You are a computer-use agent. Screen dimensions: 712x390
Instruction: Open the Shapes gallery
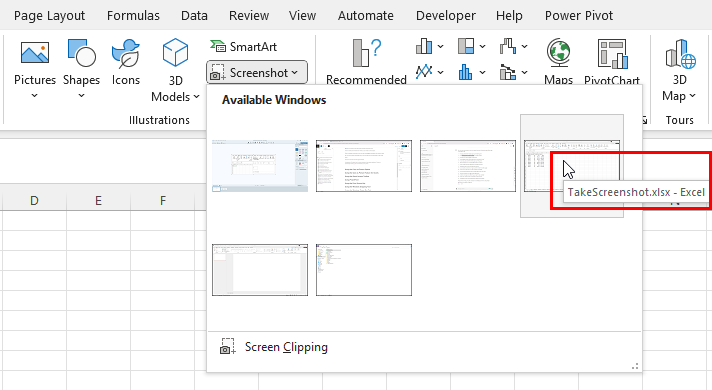pyautogui.click(x=81, y=69)
